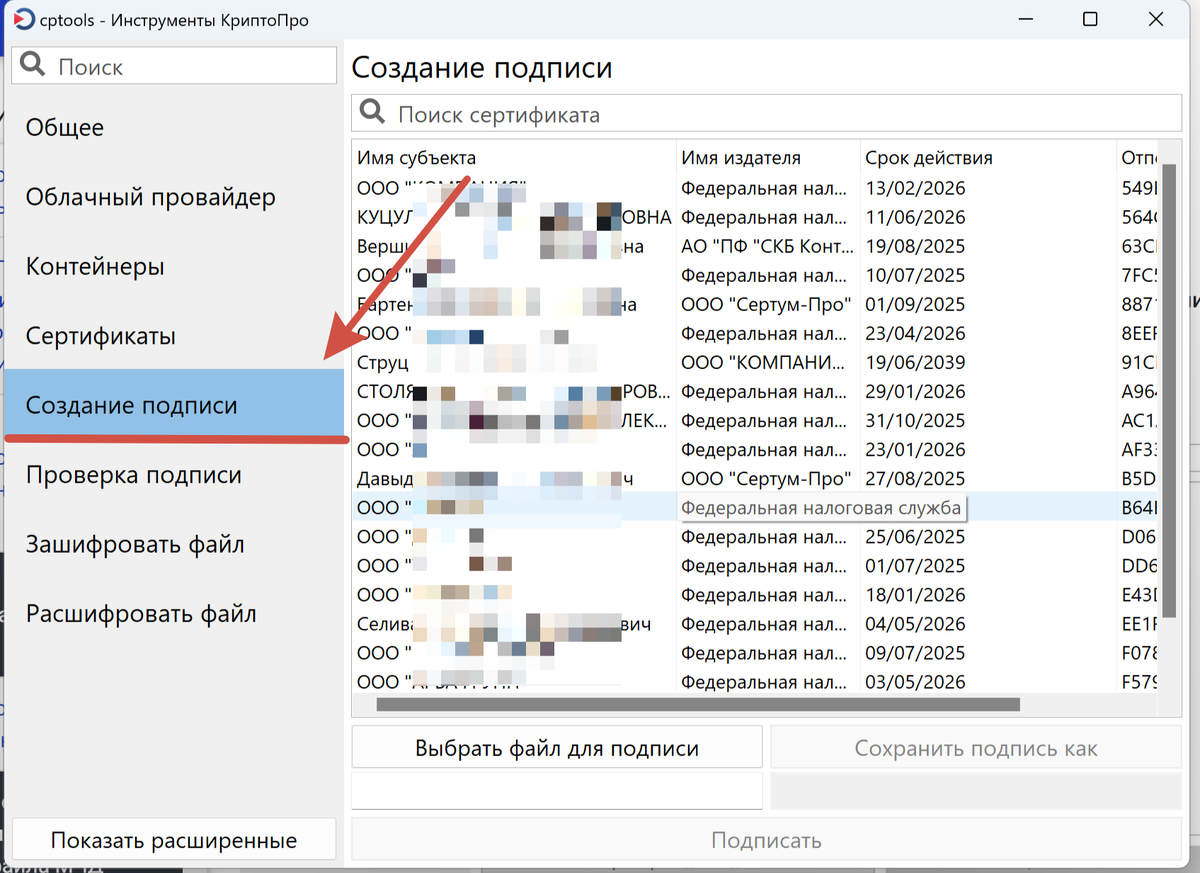
Task: Click the magnifier icon in sidebar search
Action: (x=33, y=66)
